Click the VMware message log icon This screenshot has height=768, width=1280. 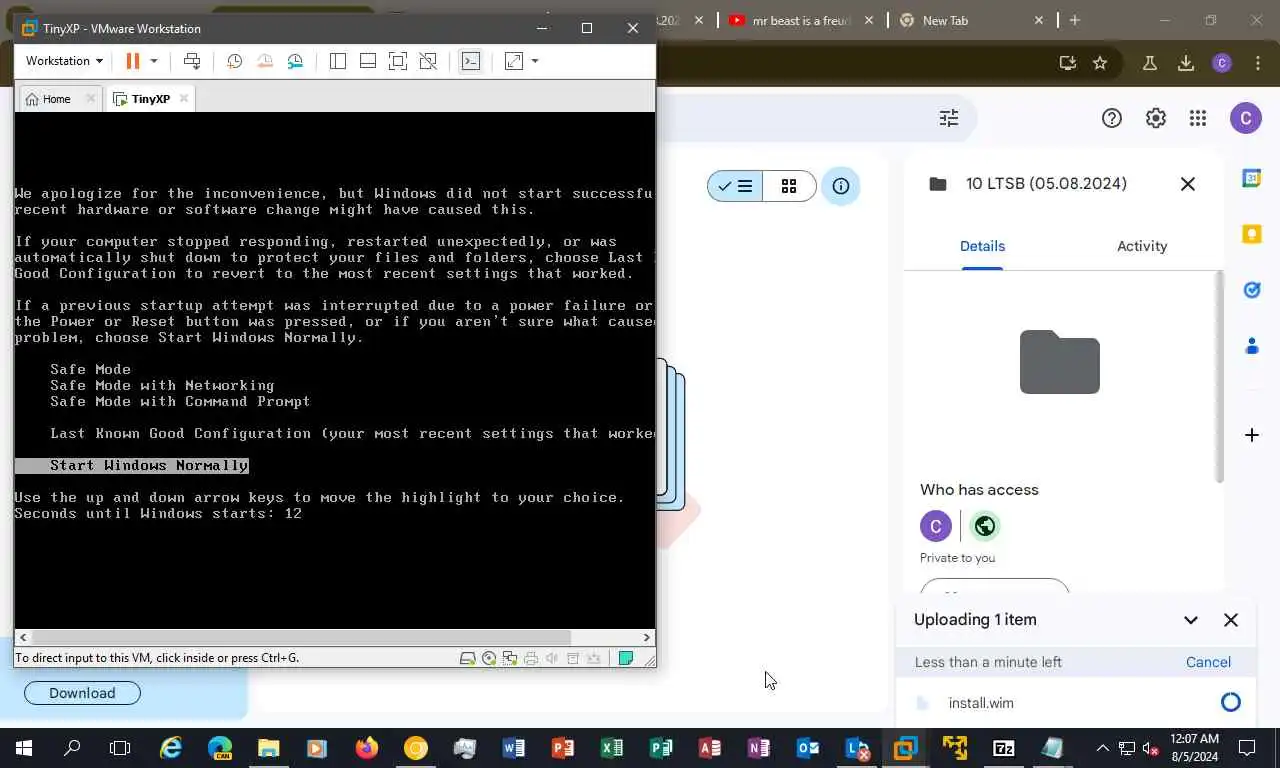point(626,658)
